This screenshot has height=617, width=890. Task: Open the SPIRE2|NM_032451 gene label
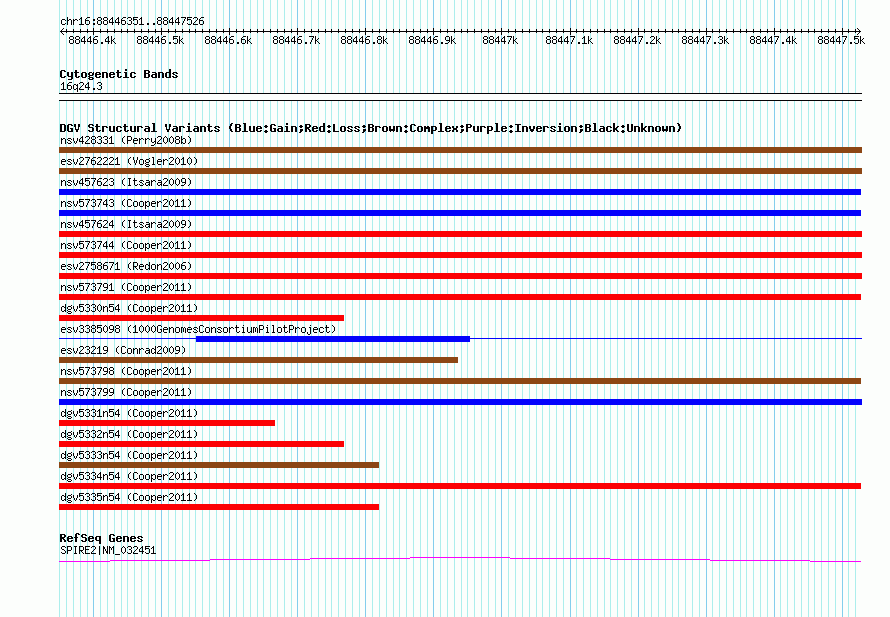click(x=108, y=550)
